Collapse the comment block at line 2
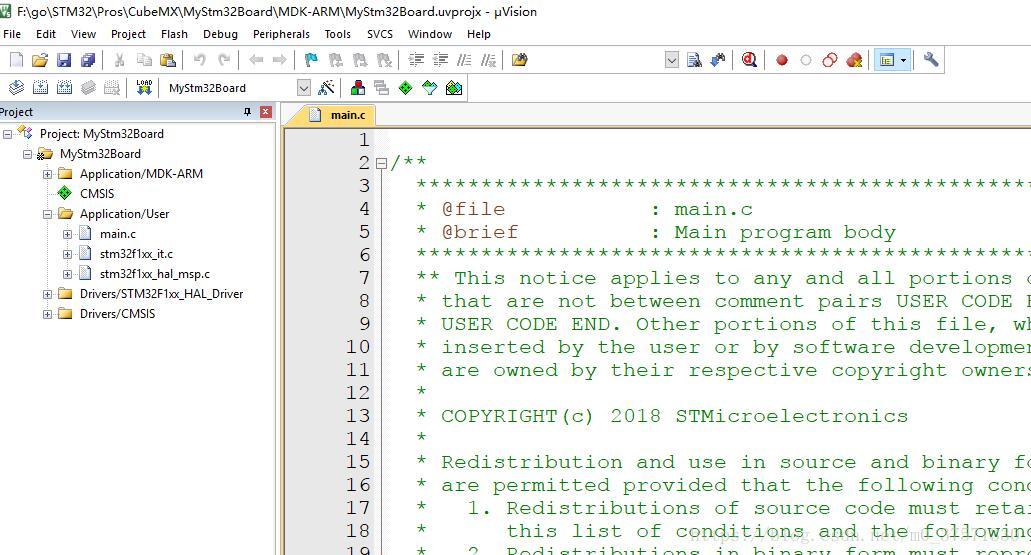Viewport: 1031px width, 555px height. point(381,163)
